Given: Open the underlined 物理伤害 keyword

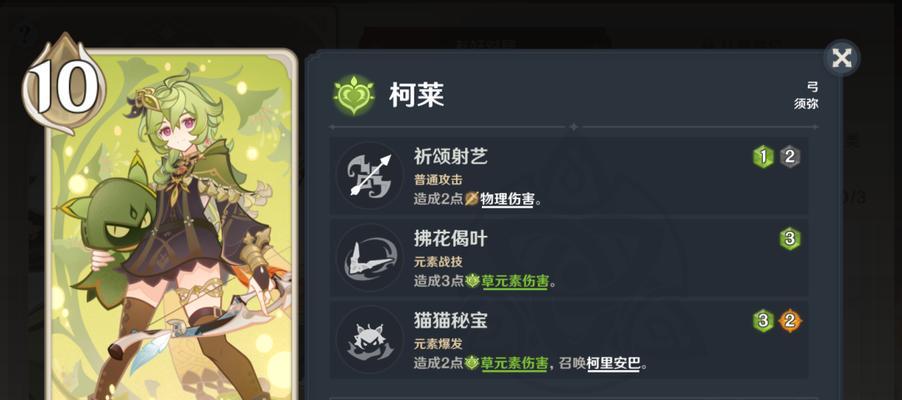Looking at the screenshot, I should pos(507,200).
